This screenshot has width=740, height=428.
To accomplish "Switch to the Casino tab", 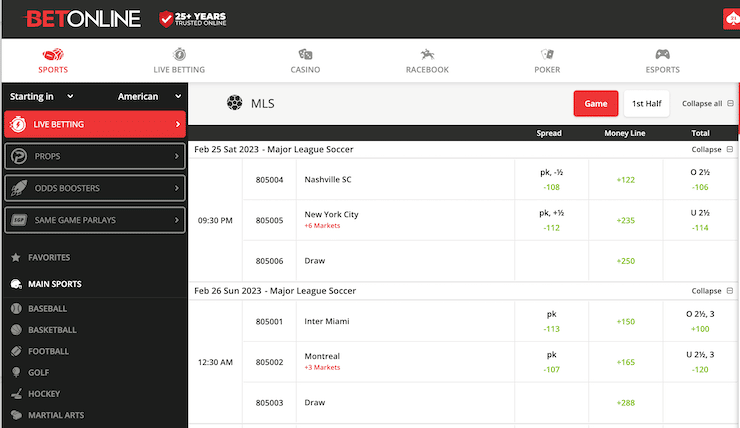I will pos(305,60).
